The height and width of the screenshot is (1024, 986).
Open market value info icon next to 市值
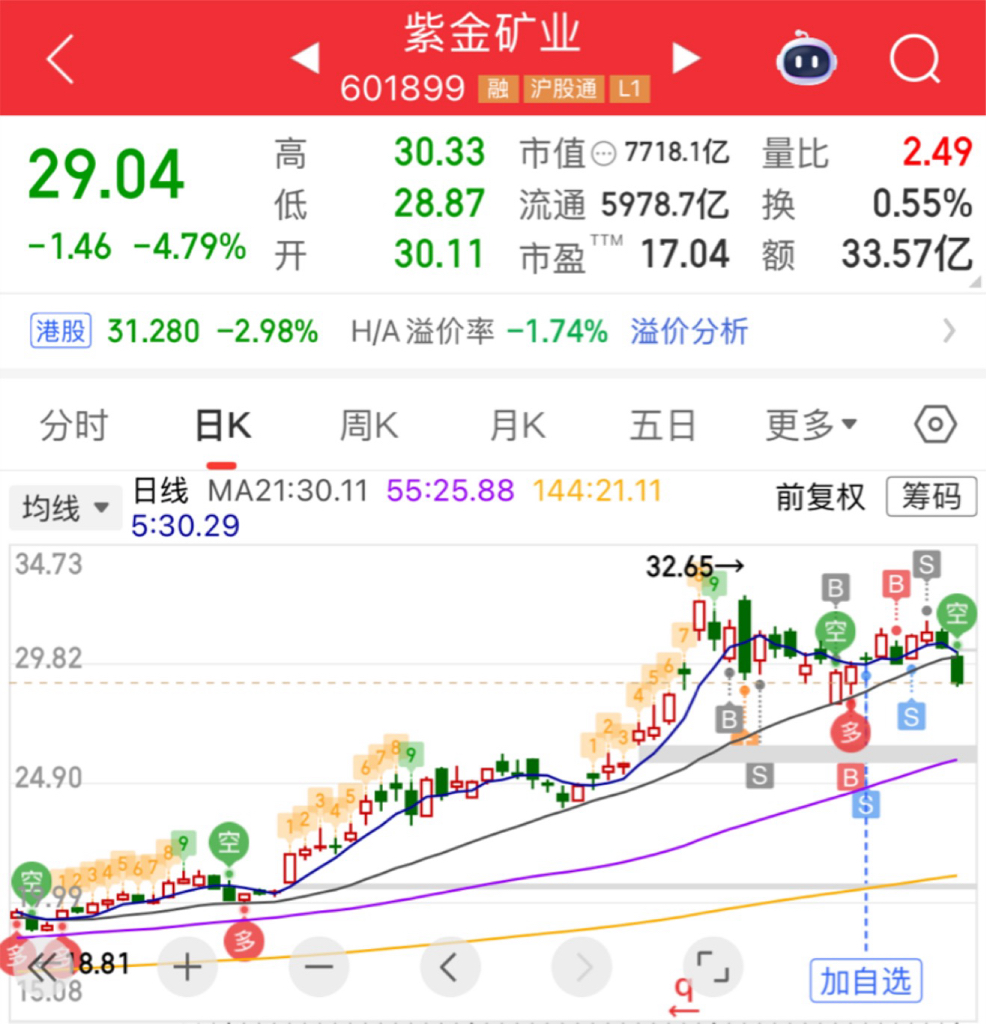coord(603,154)
